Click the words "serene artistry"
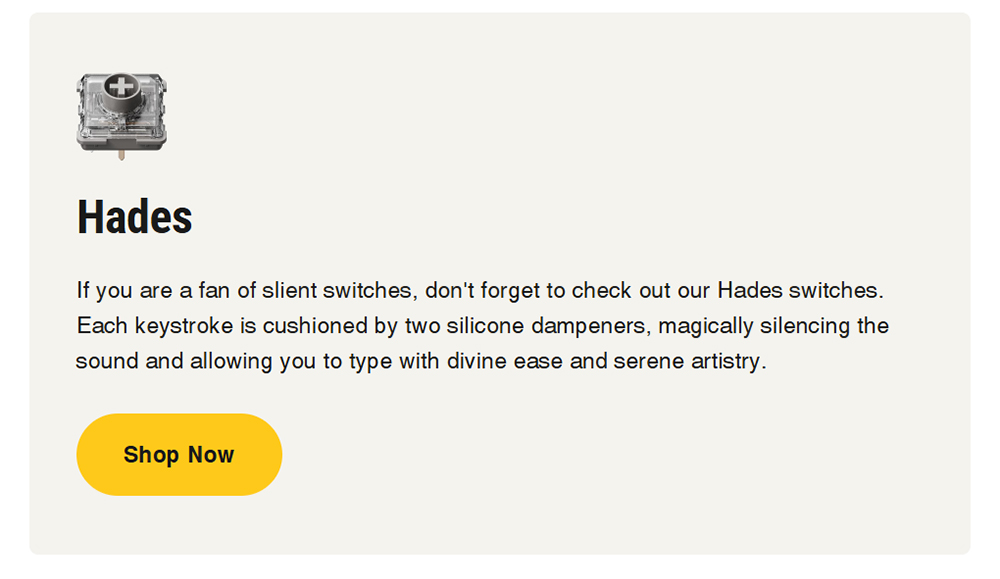This screenshot has width=1000, height=579. [x=689, y=361]
